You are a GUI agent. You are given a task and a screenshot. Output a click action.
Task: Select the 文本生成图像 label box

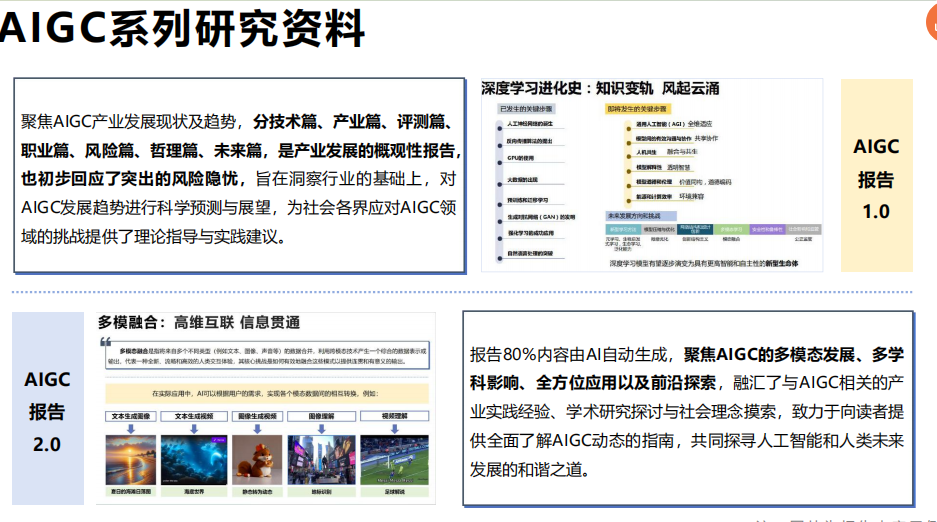click(x=131, y=416)
